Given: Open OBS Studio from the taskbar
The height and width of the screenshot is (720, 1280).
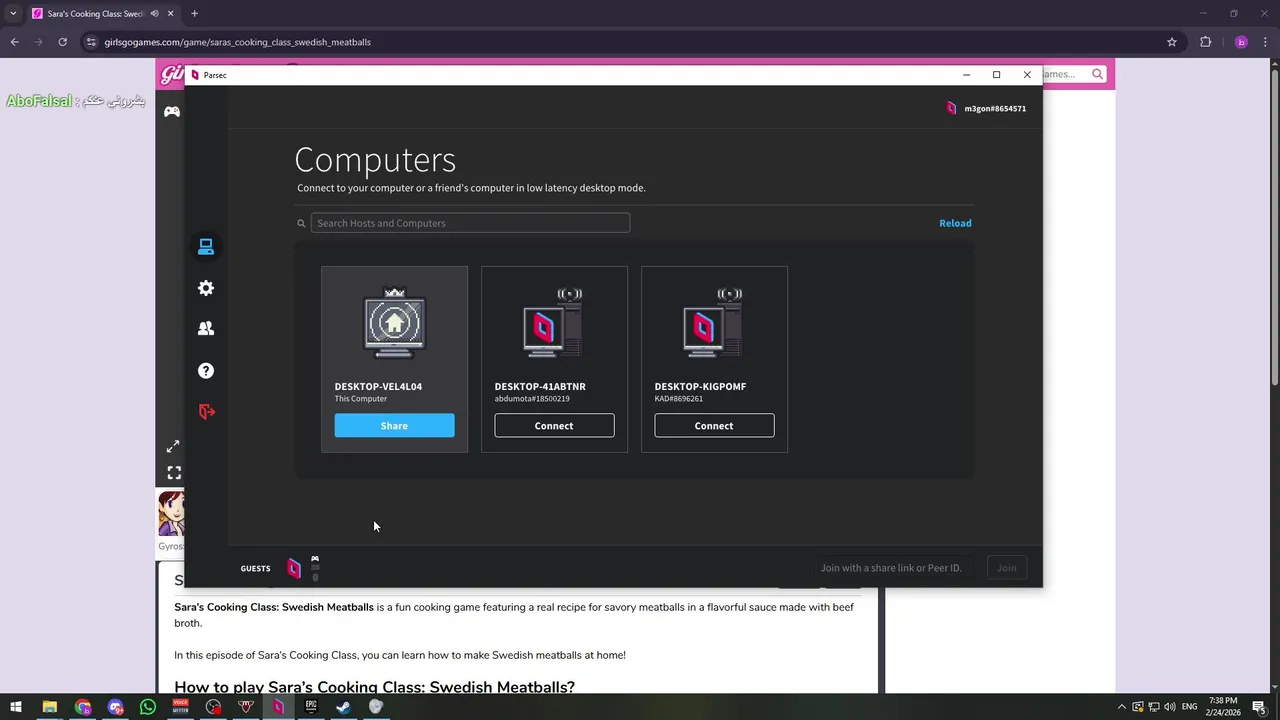Looking at the screenshot, I should [213, 707].
